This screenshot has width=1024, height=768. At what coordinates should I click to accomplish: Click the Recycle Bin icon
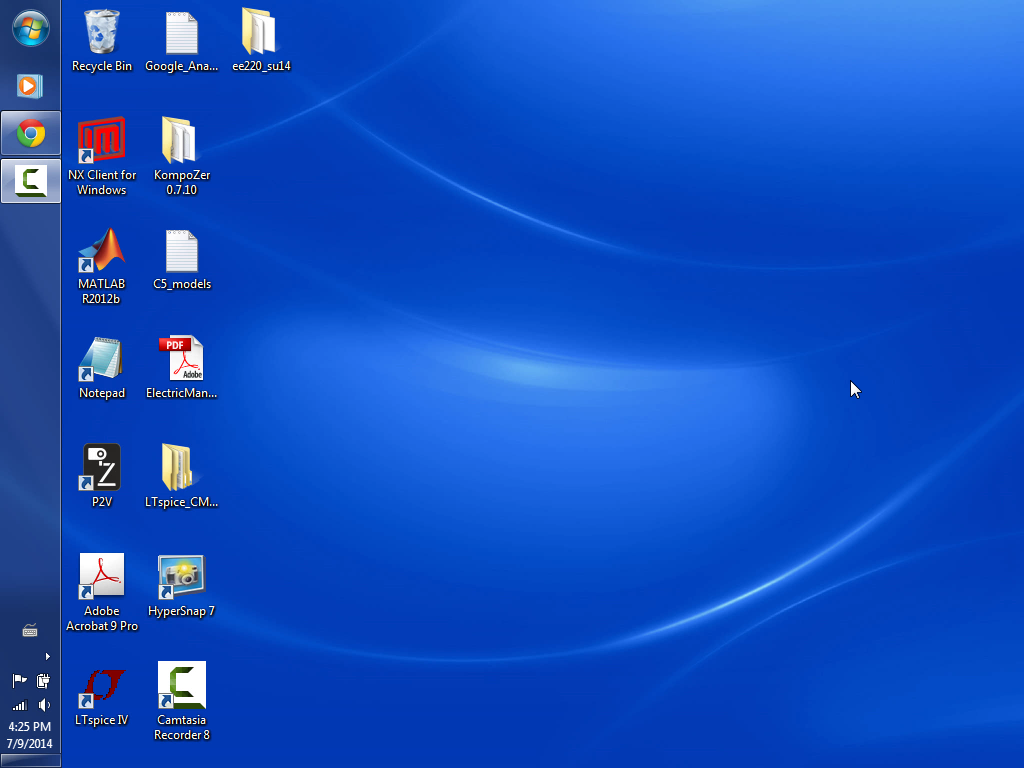click(x=102, y=33)
